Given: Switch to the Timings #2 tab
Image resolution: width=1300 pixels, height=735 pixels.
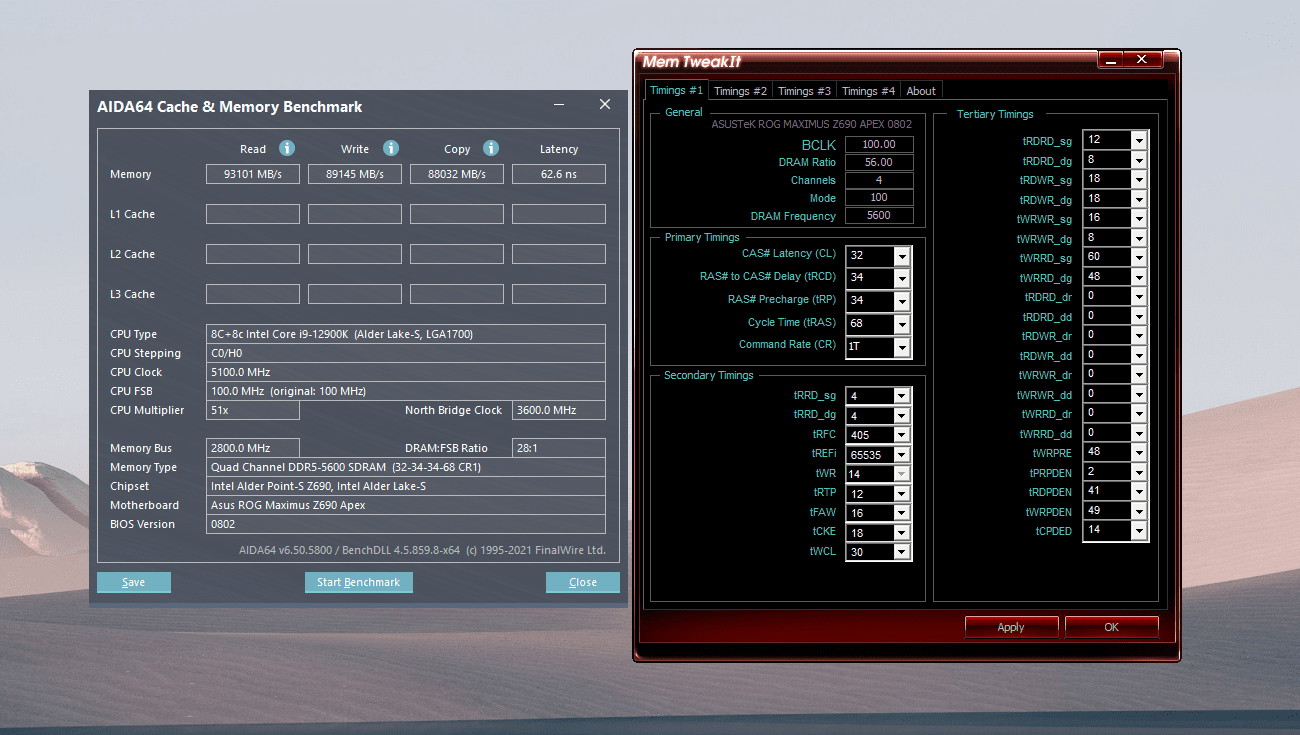Looking at the screenshot, I should pos(741,91).
